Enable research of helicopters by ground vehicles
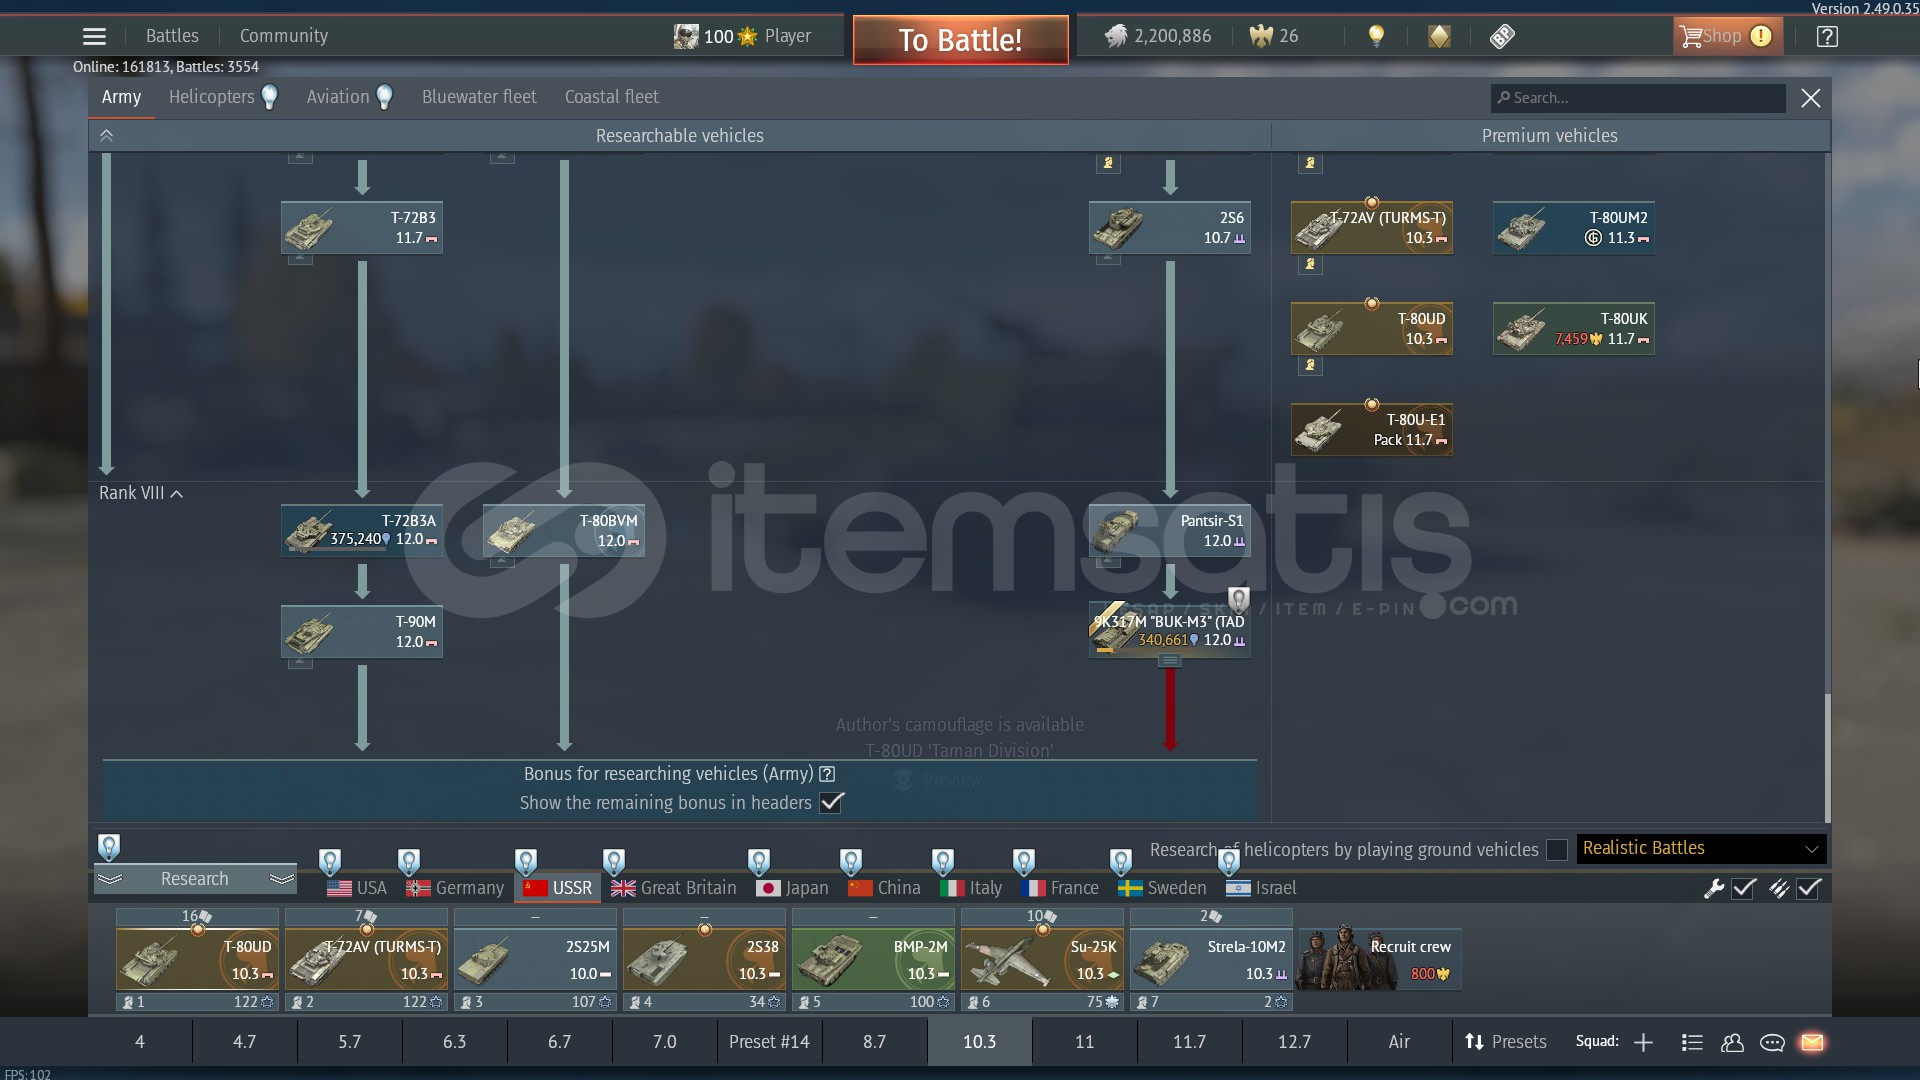 pyautogui.click(x=1557, y=850)
